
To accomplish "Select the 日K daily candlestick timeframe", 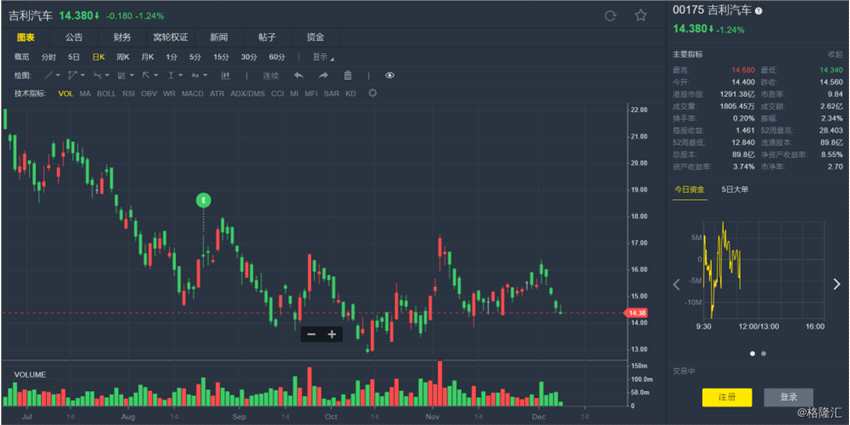I will (x=98, y=57).
